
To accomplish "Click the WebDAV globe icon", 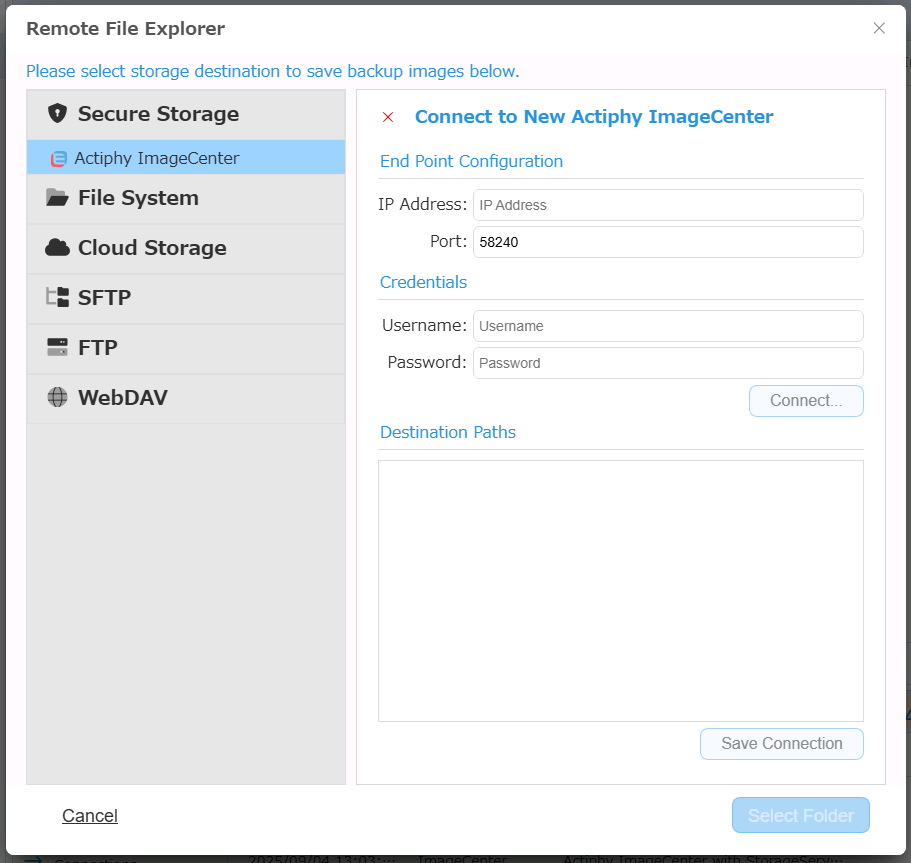I will 57,398.
